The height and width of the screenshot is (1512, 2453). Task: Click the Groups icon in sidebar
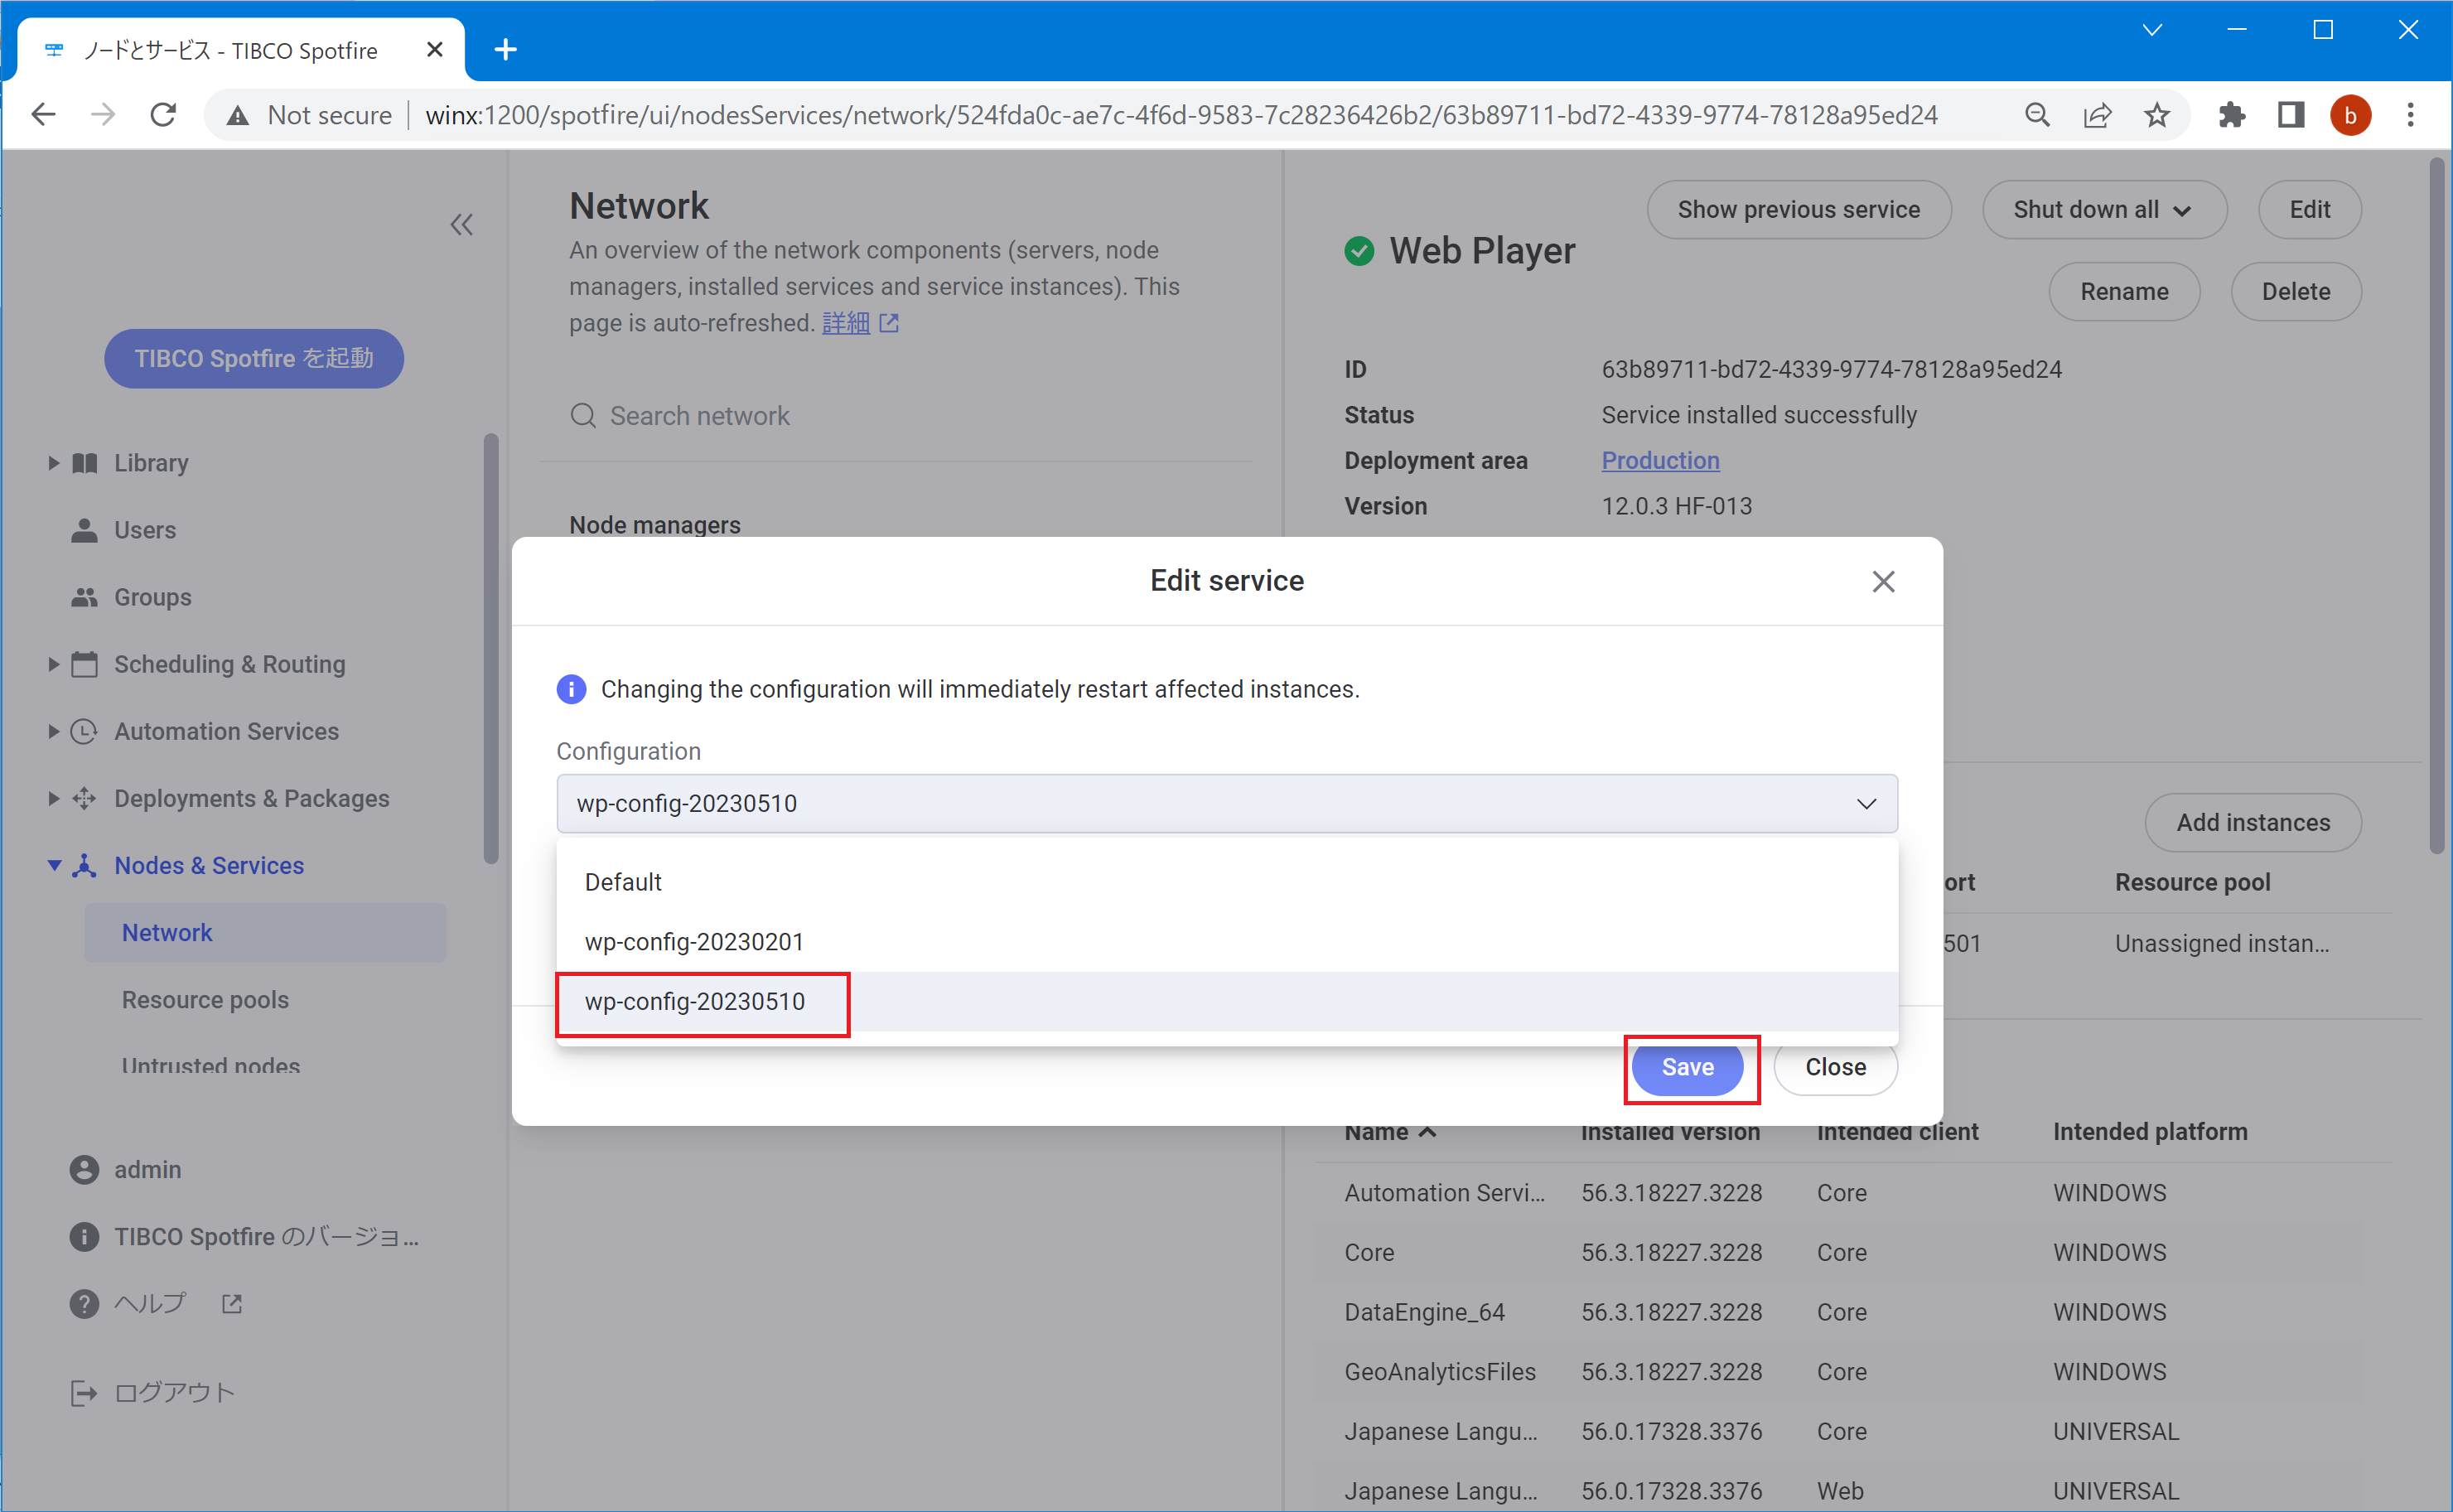pos(85,597)
